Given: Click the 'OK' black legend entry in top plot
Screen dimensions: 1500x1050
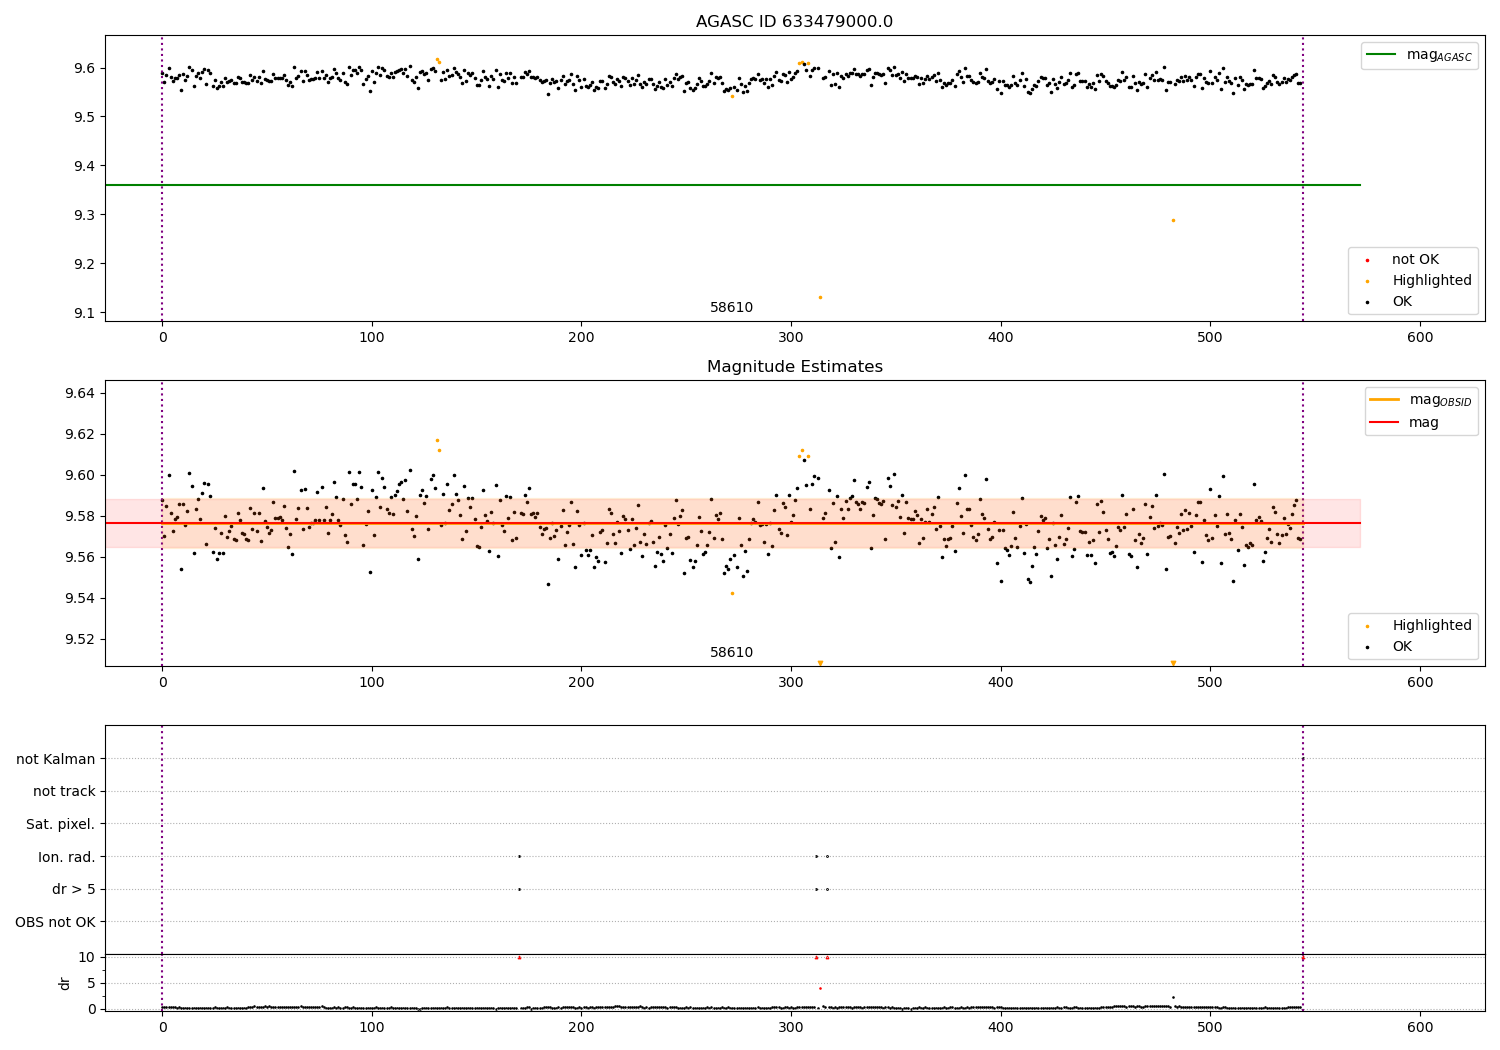Looking at the screenshot, I should click(1388, 302).
